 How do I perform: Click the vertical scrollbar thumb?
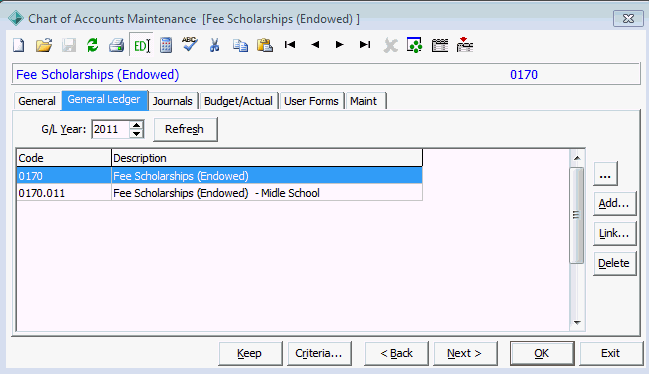577,215
